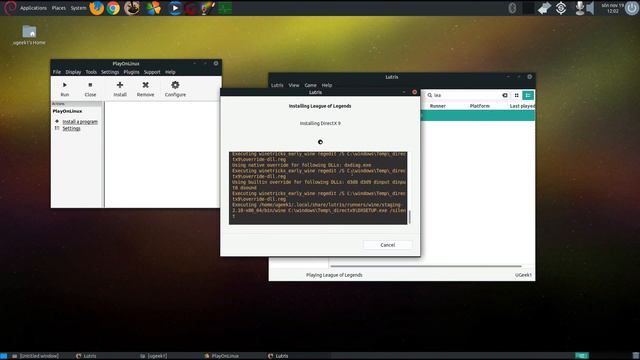The image size is (640, 360).
Task: Sort by Platform column in Lutris
Action: pyautogui.click(x=480, y=106)
